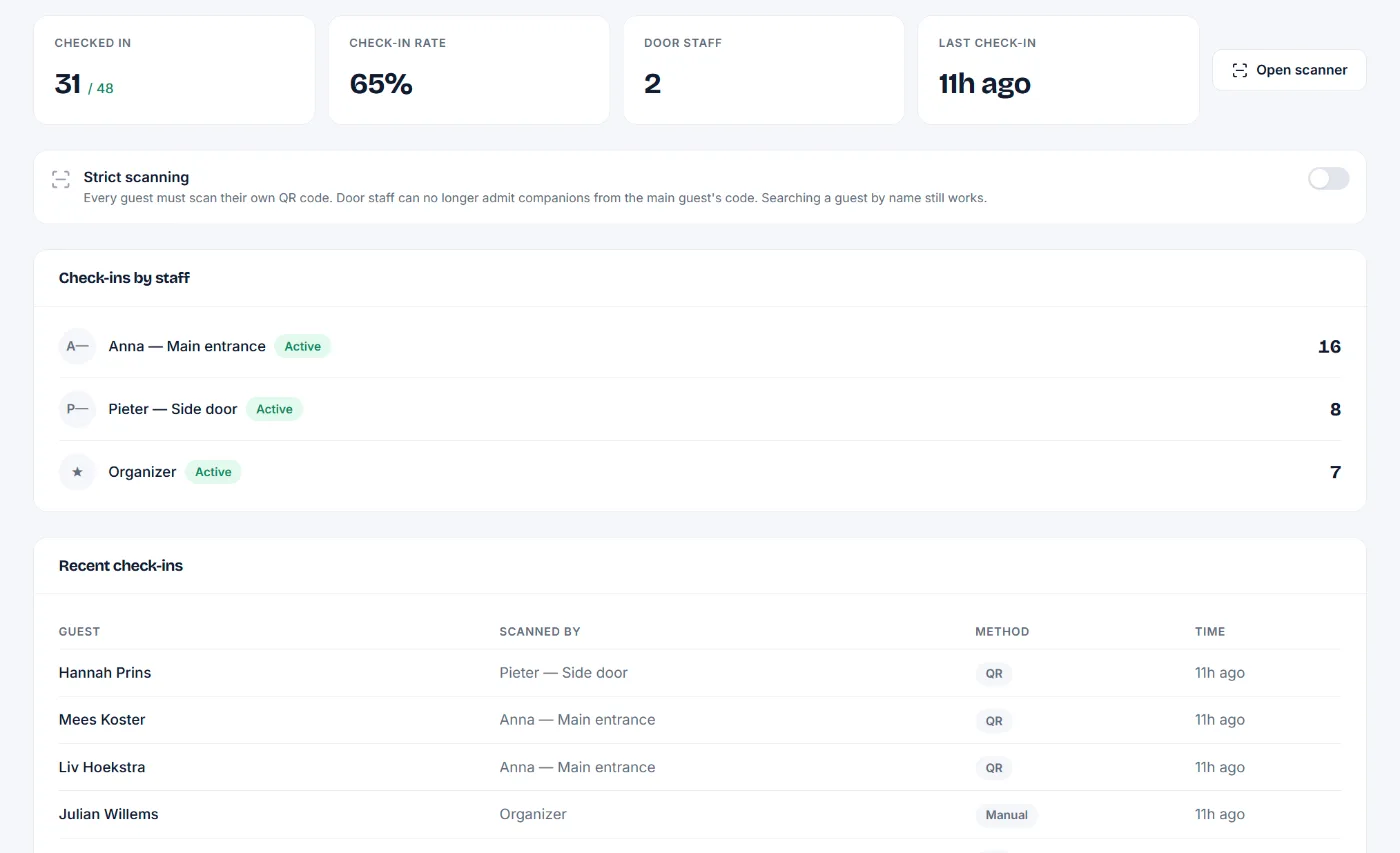
Task: Select the Checked In stat card
Action: point(174,70)
